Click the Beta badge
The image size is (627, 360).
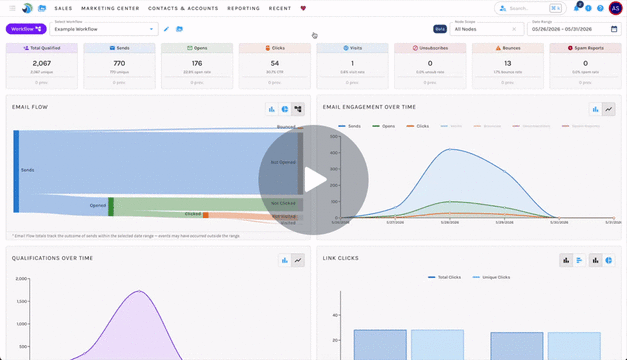(440, 29)
